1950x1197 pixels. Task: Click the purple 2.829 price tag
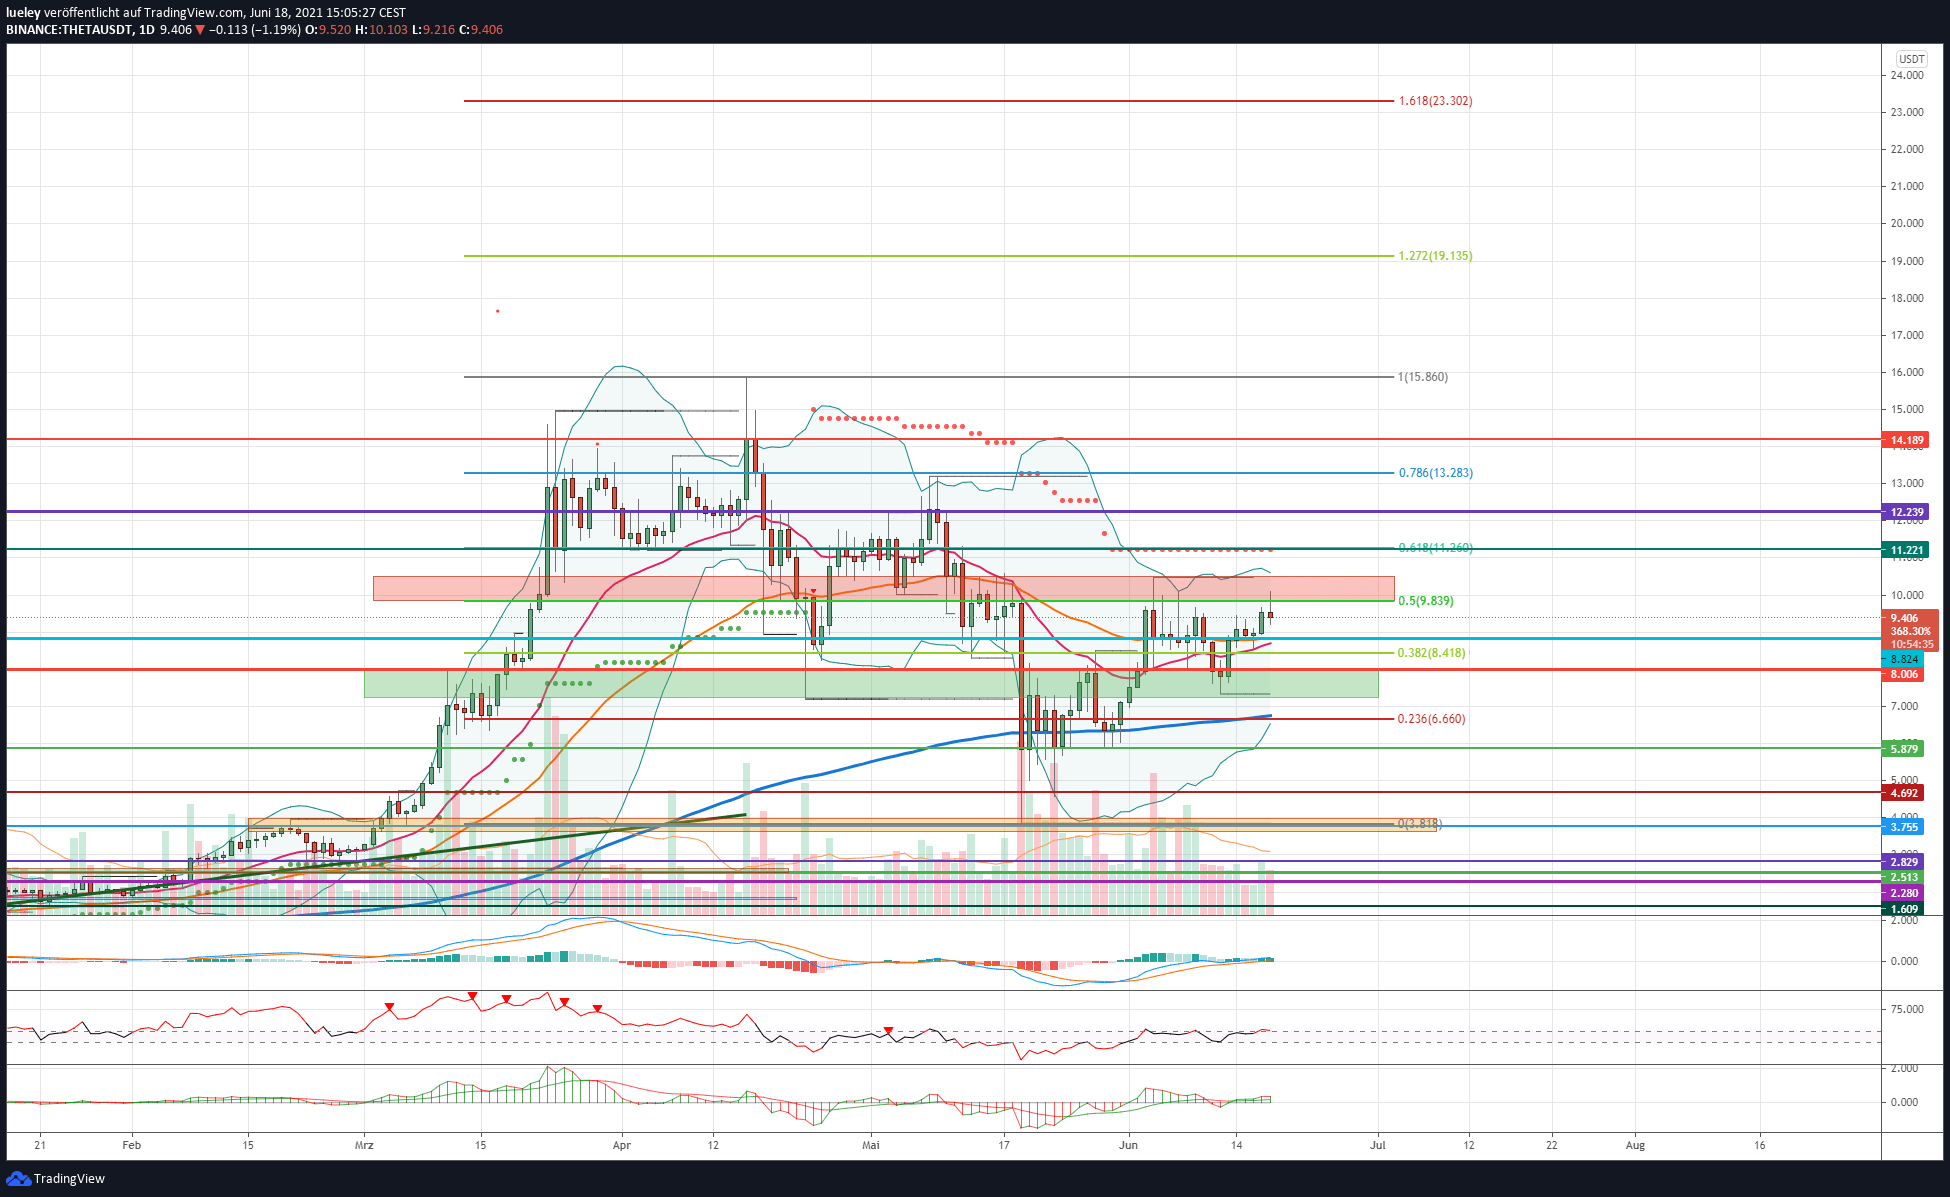point(1903,862)
